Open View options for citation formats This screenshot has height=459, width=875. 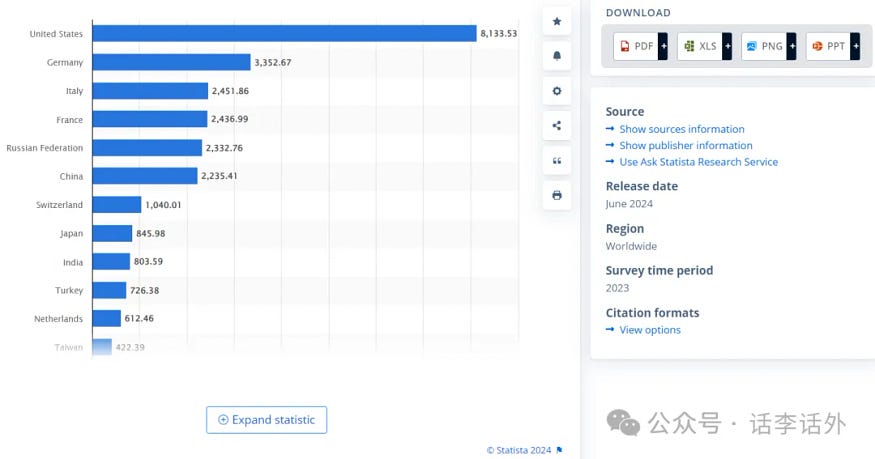tap(649, 330)
